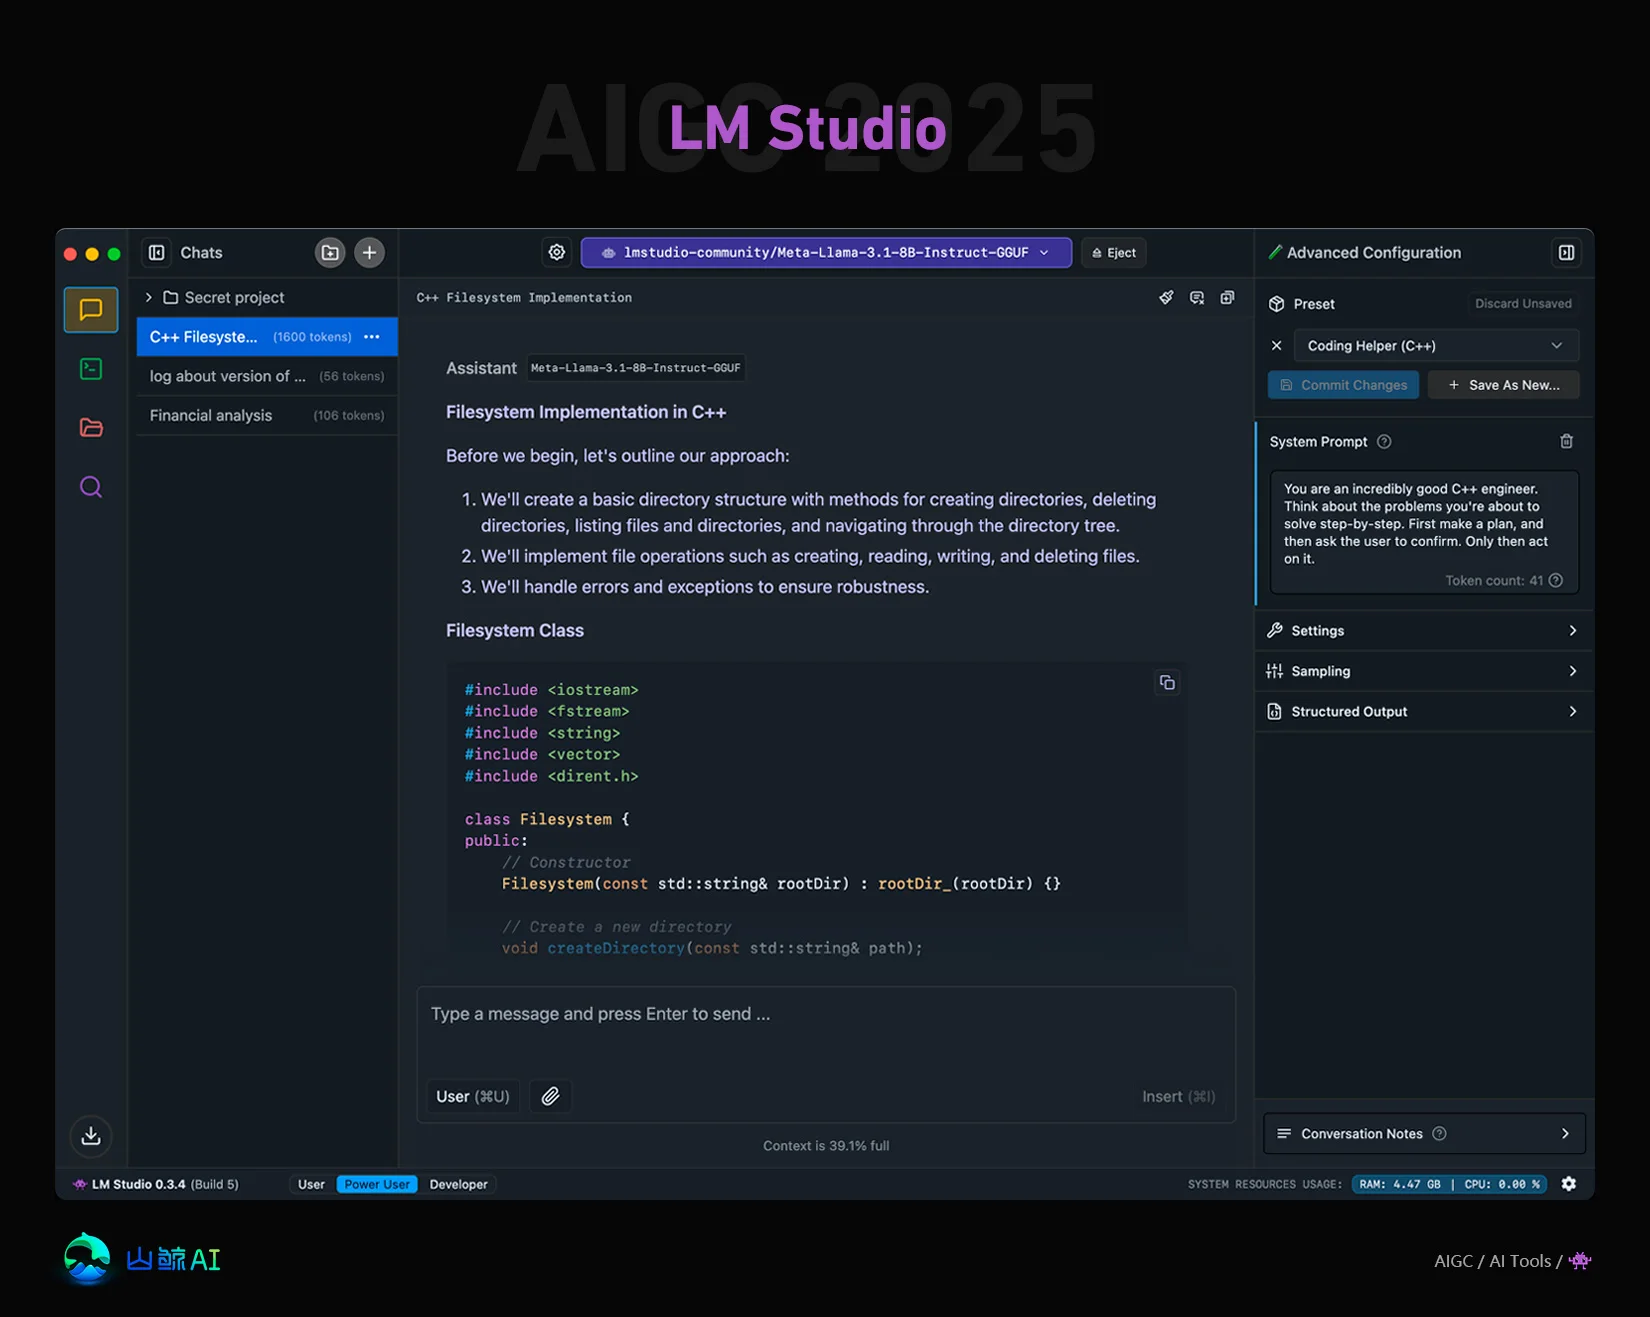Open app settings gear in status bar
Viewport: 1650px width, 1317px height.
tap(1569, 1184)
